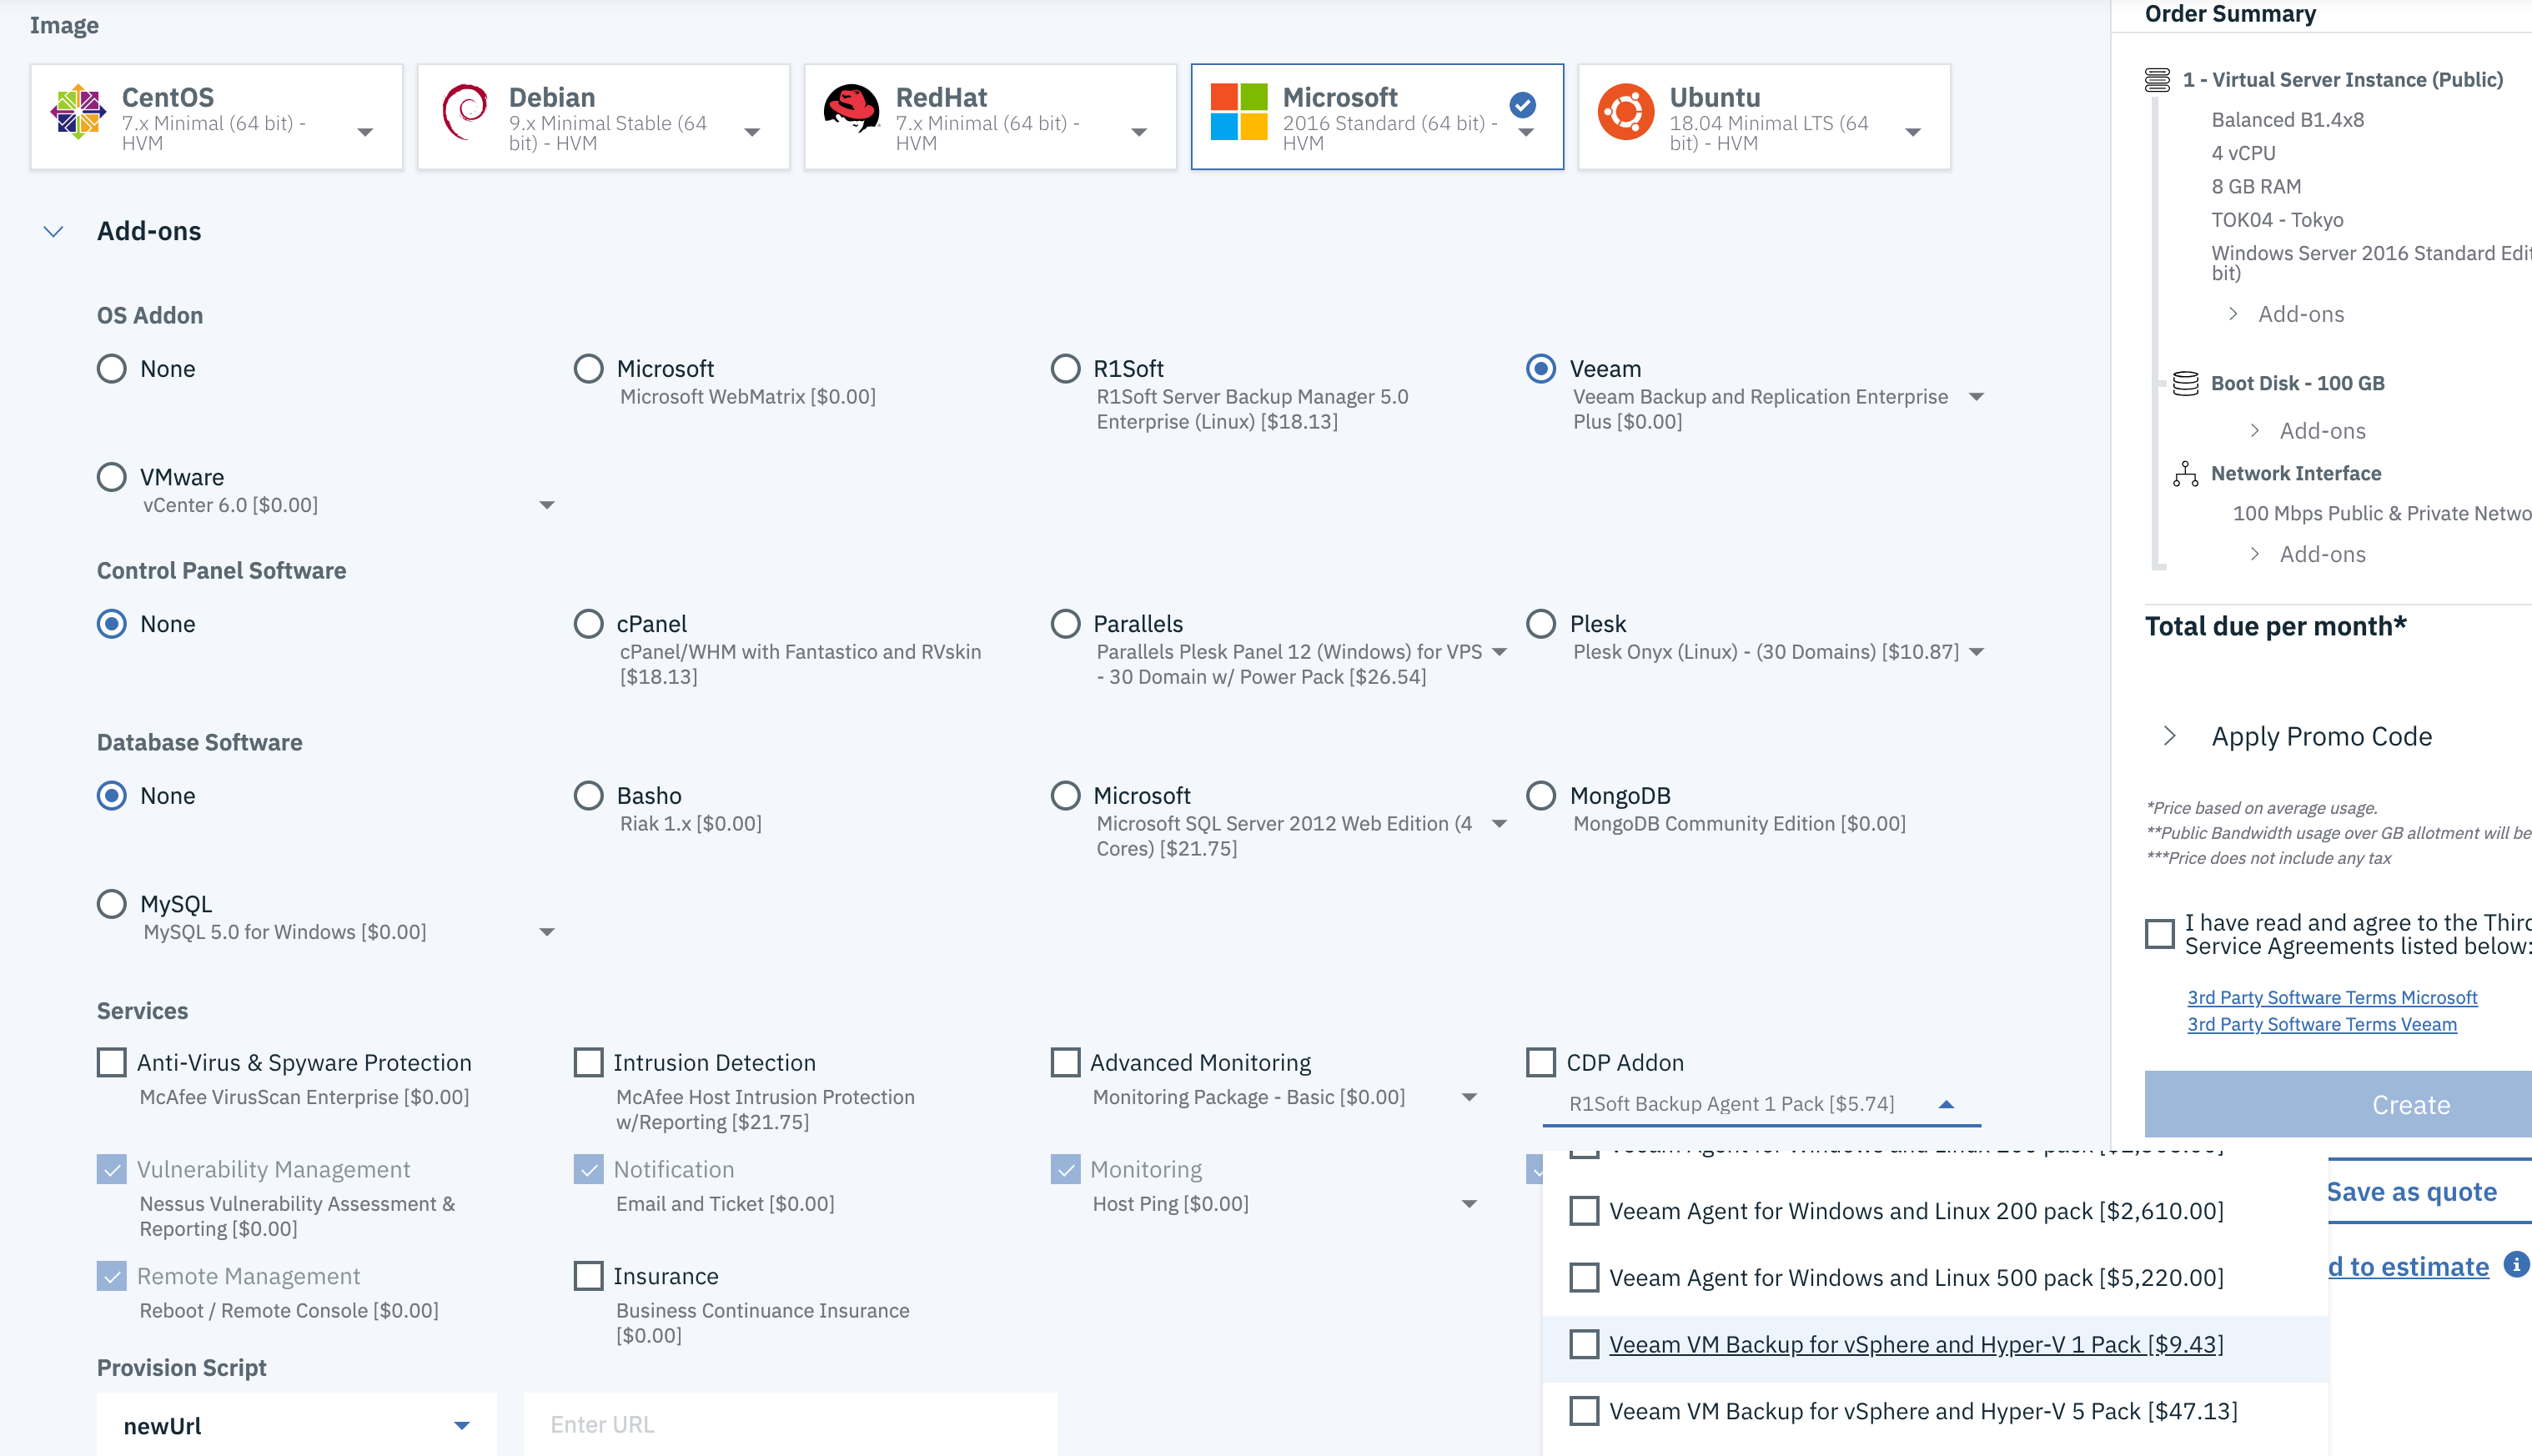Click the info icon next to estimate

[x=2517, y=1263]
